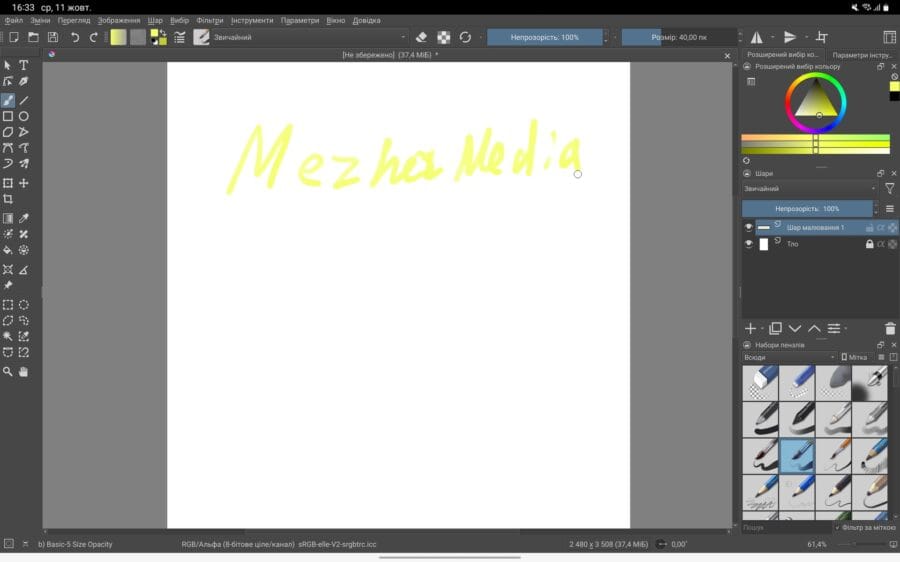Select the Move tool
The image size is (900, 562).
(24, 183)
